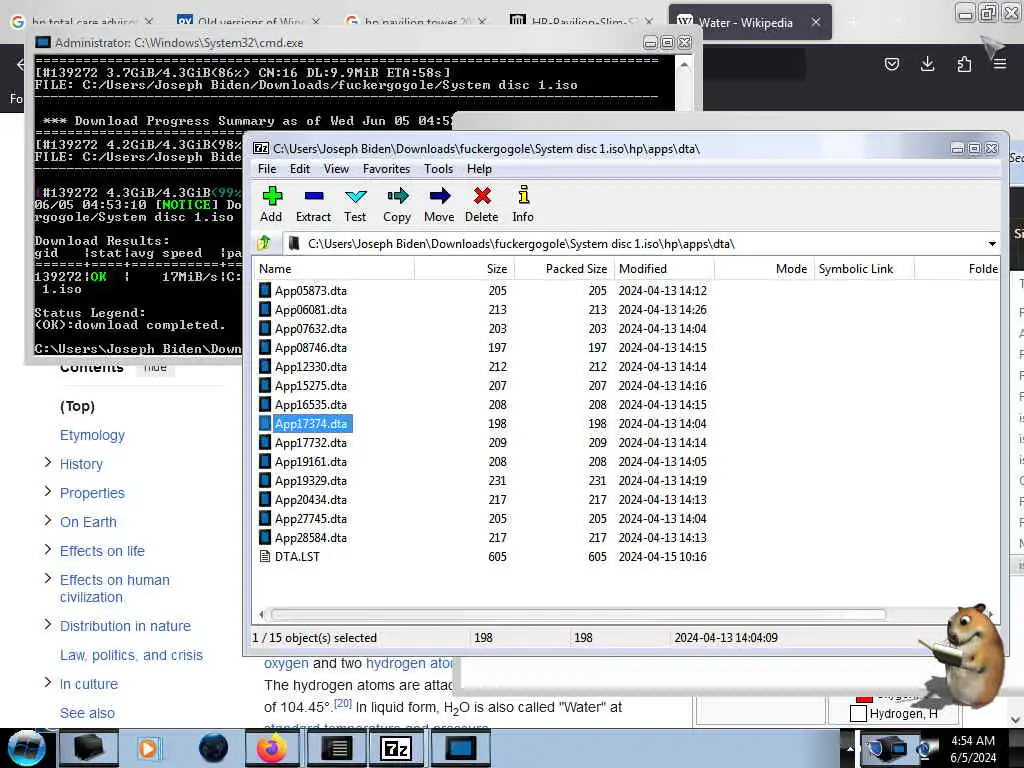Select the DTA.LST file name

tap(297, 556)
